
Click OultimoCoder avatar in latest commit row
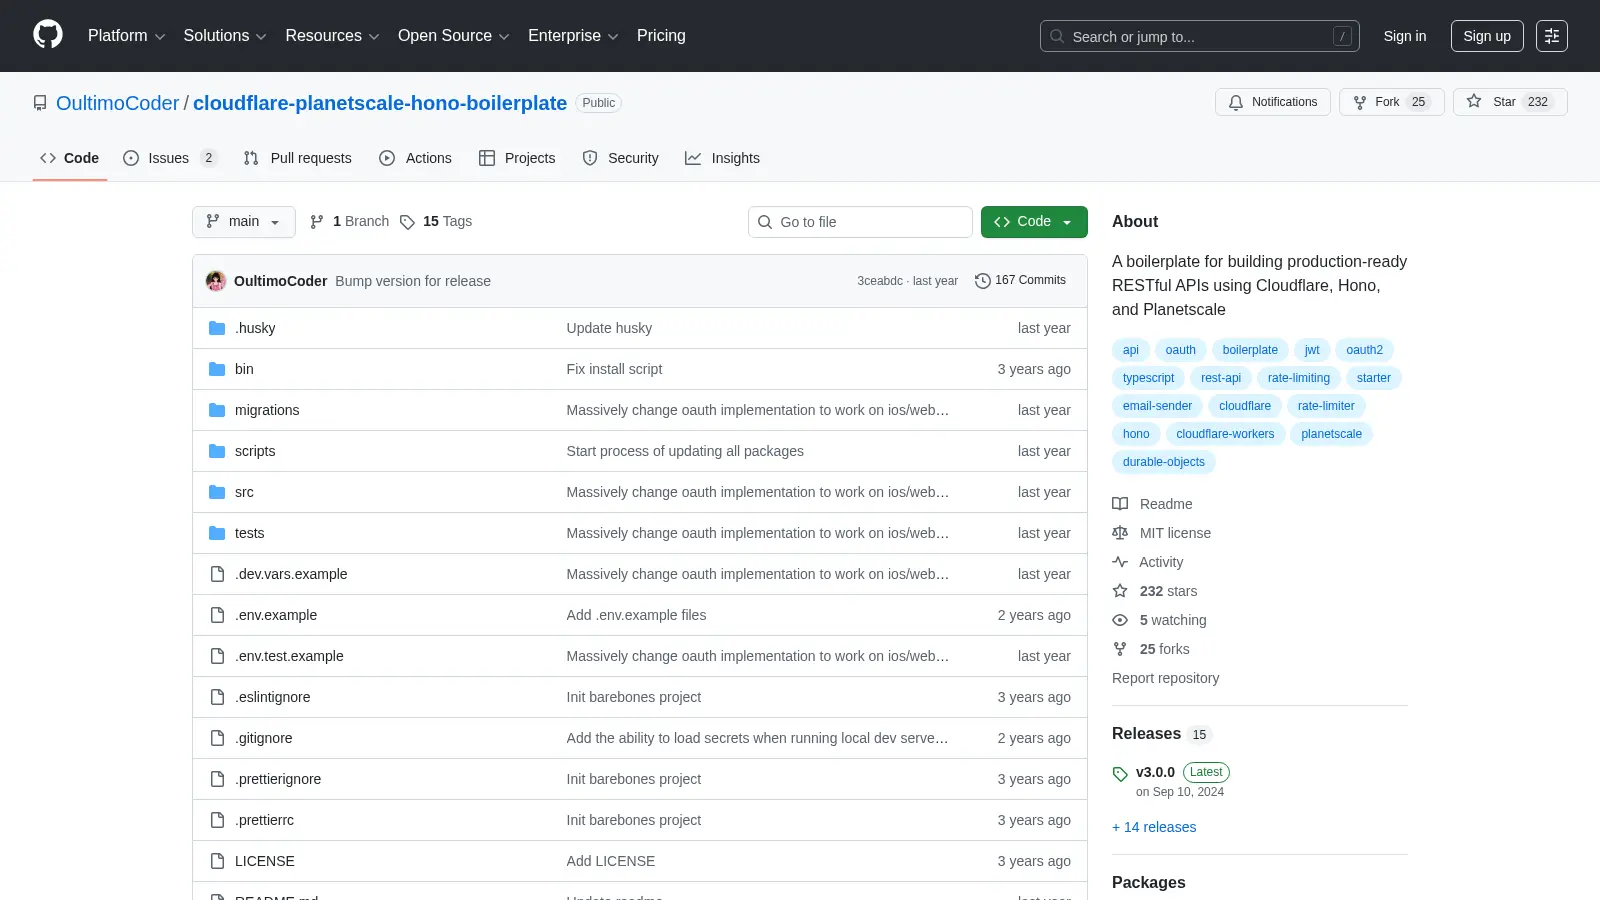(216, 281)
